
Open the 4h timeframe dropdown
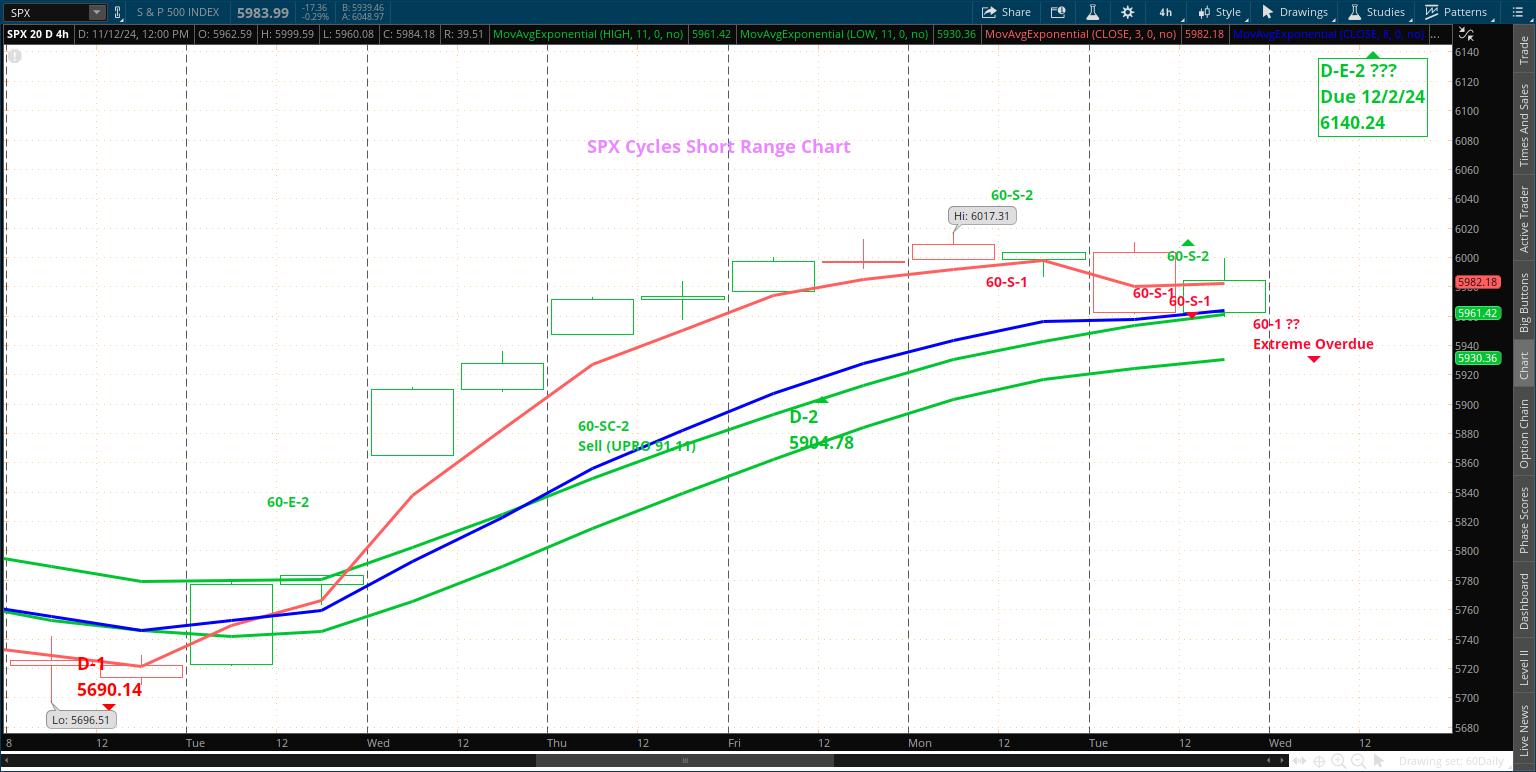click(x=1165, y=12)
